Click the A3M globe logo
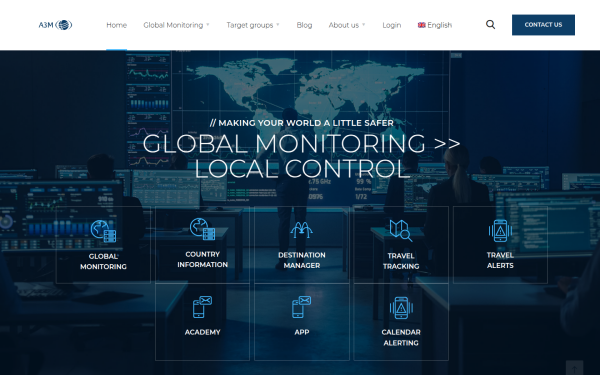The image size is (600, 375). coord(55,25)
